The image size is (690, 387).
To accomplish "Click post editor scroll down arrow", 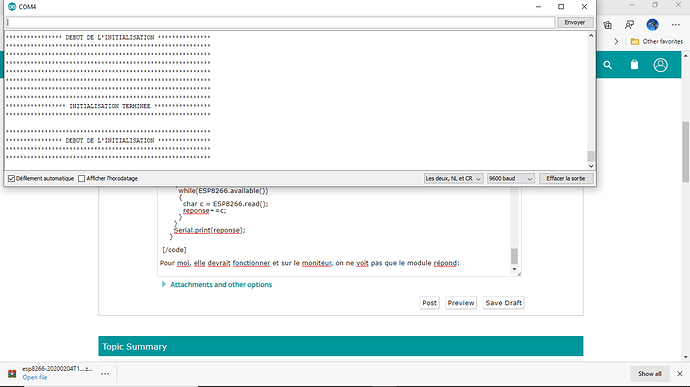I will pyautogui.click(x=514, y=269).
